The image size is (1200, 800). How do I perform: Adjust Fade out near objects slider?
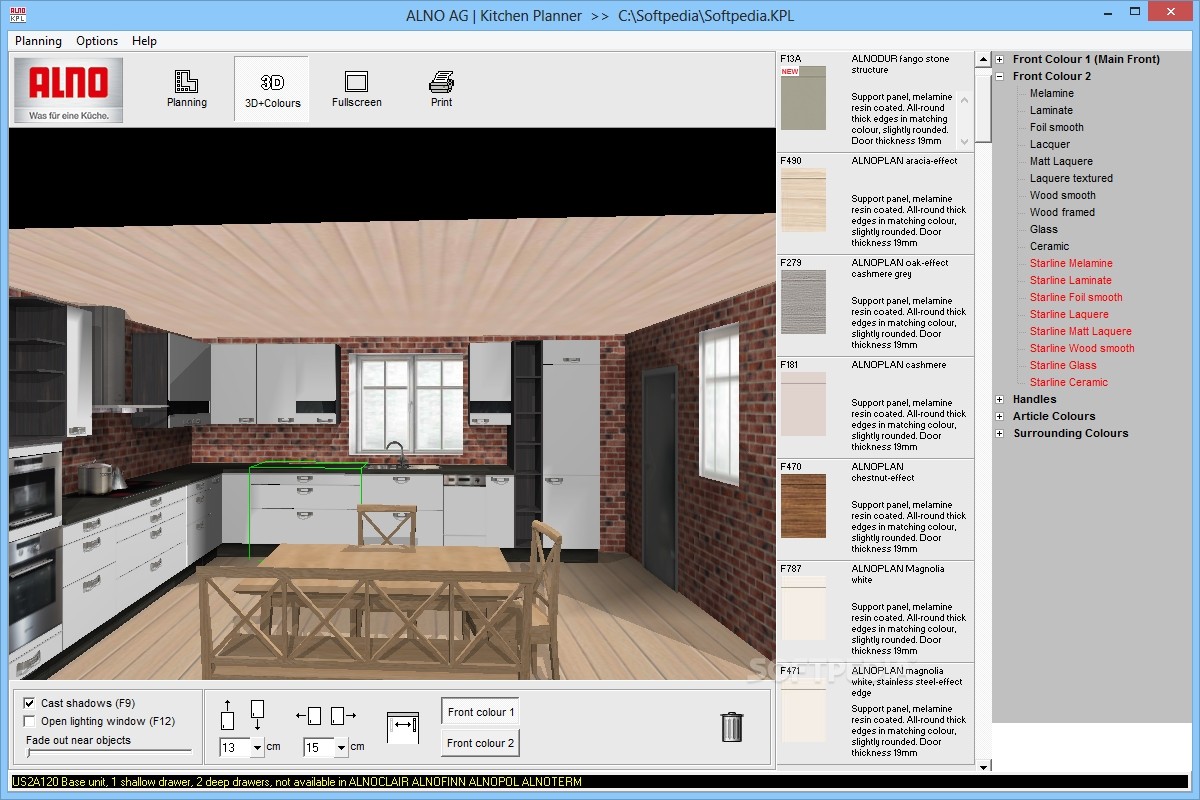[x=108, y=751]
